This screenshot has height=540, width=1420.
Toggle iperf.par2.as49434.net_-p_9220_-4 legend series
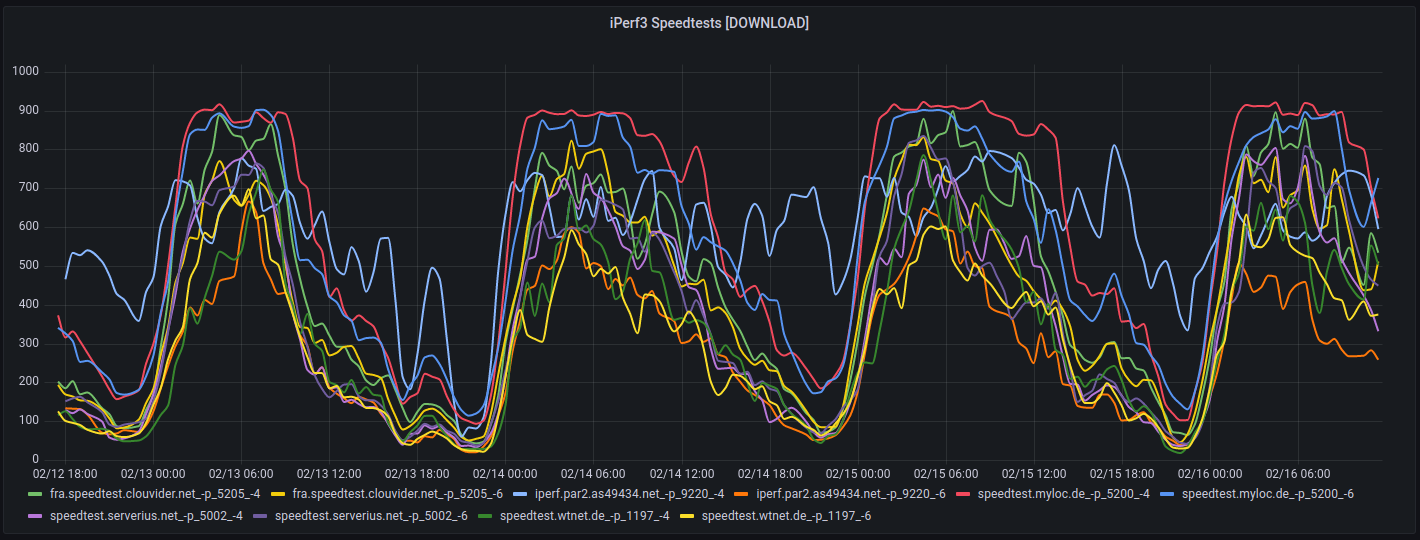[631, 494]
